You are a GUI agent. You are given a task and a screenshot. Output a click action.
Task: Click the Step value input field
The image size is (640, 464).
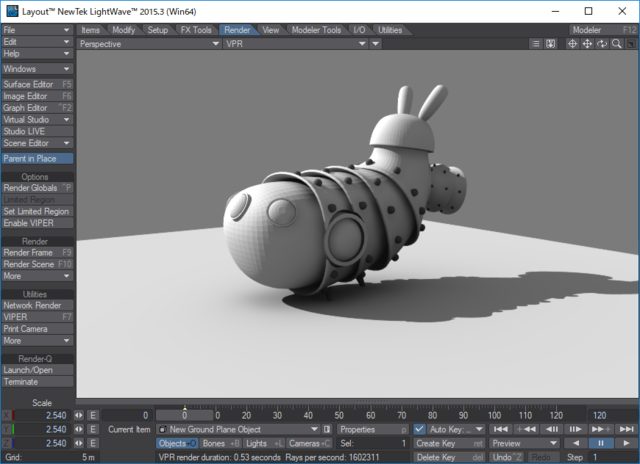point(613,457)
